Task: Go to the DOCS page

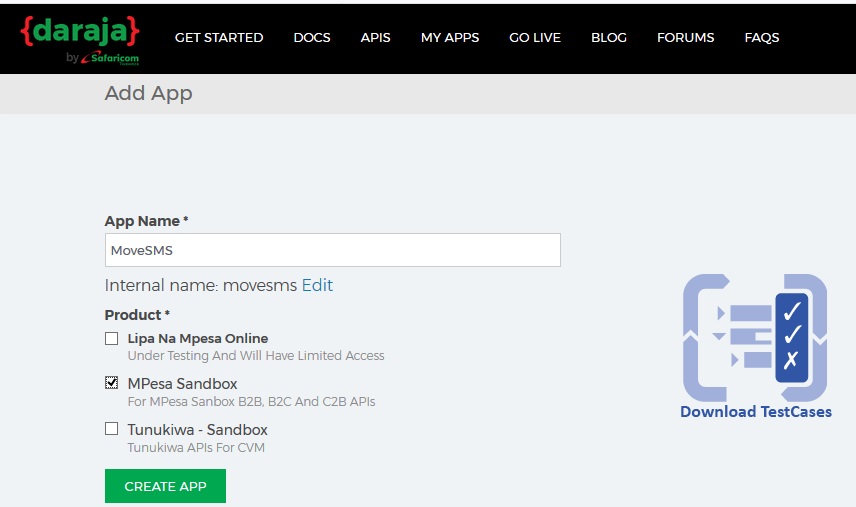Action: pyautogui.click(x=312, y=38)
